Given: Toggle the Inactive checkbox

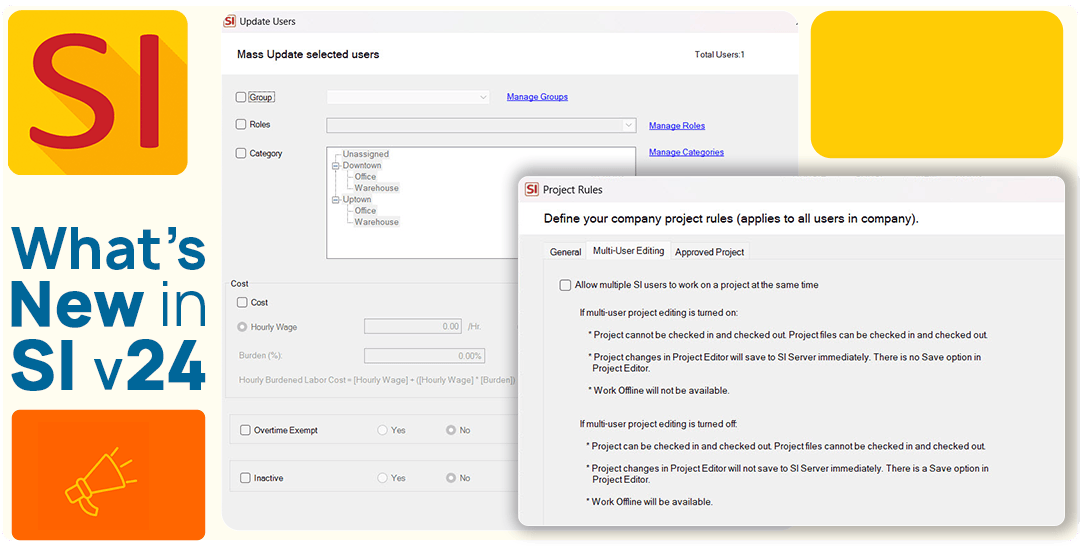Looking at the screenshot, I should pyautogui.click(x=245, y=478).
